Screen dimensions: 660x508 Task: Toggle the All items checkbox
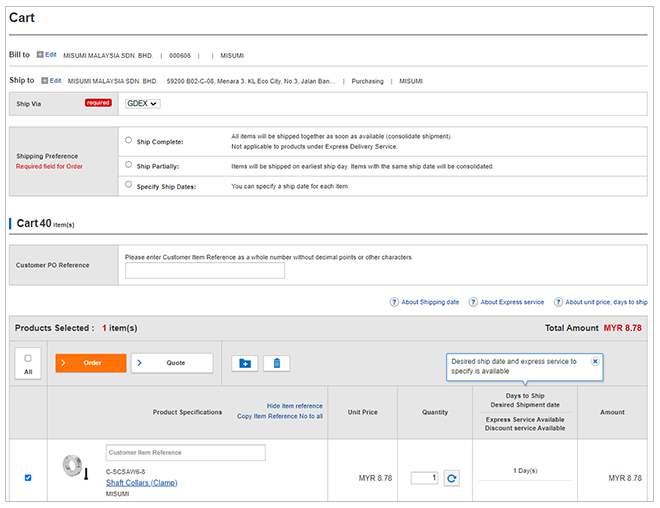(x=28, y=358)
